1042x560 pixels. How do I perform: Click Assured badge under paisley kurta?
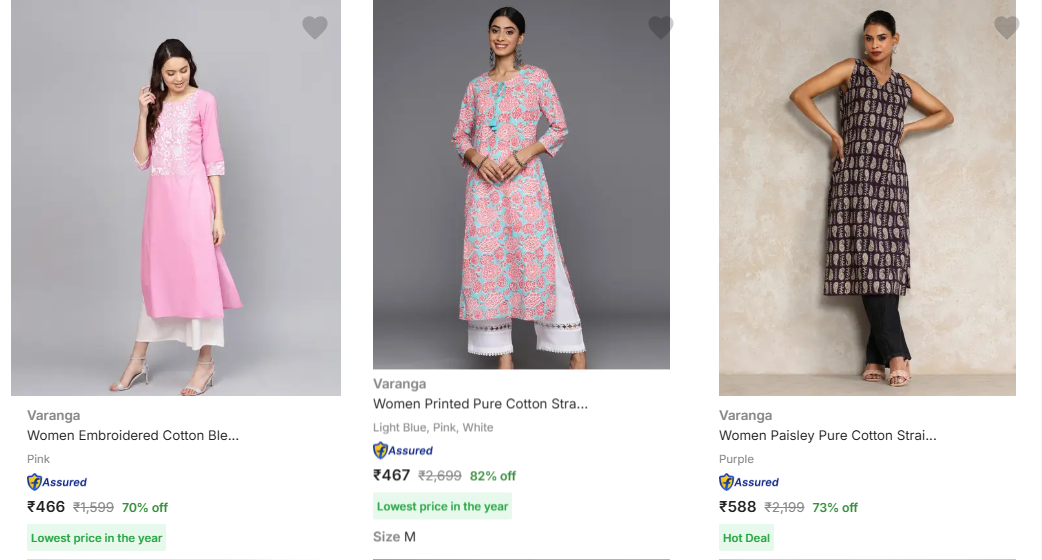[x=749, y=482]
